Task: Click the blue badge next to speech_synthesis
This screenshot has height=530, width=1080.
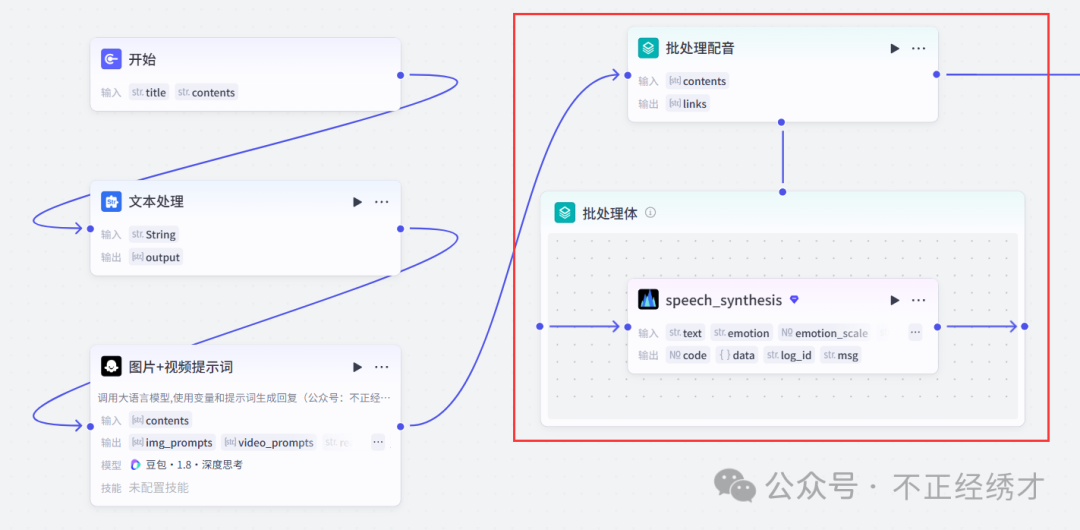Action: pyautogui.click(x=794, y=300)
